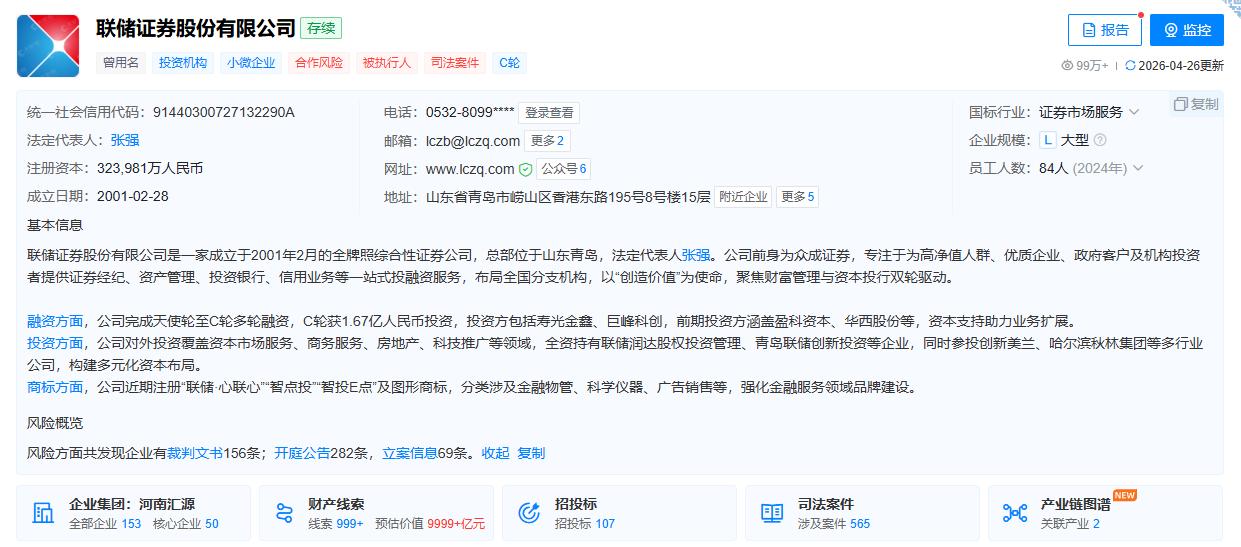Open 关联产业 2 count
Image resolution: width=1241 pixels, height=547 pixels.
[1070, 523]
